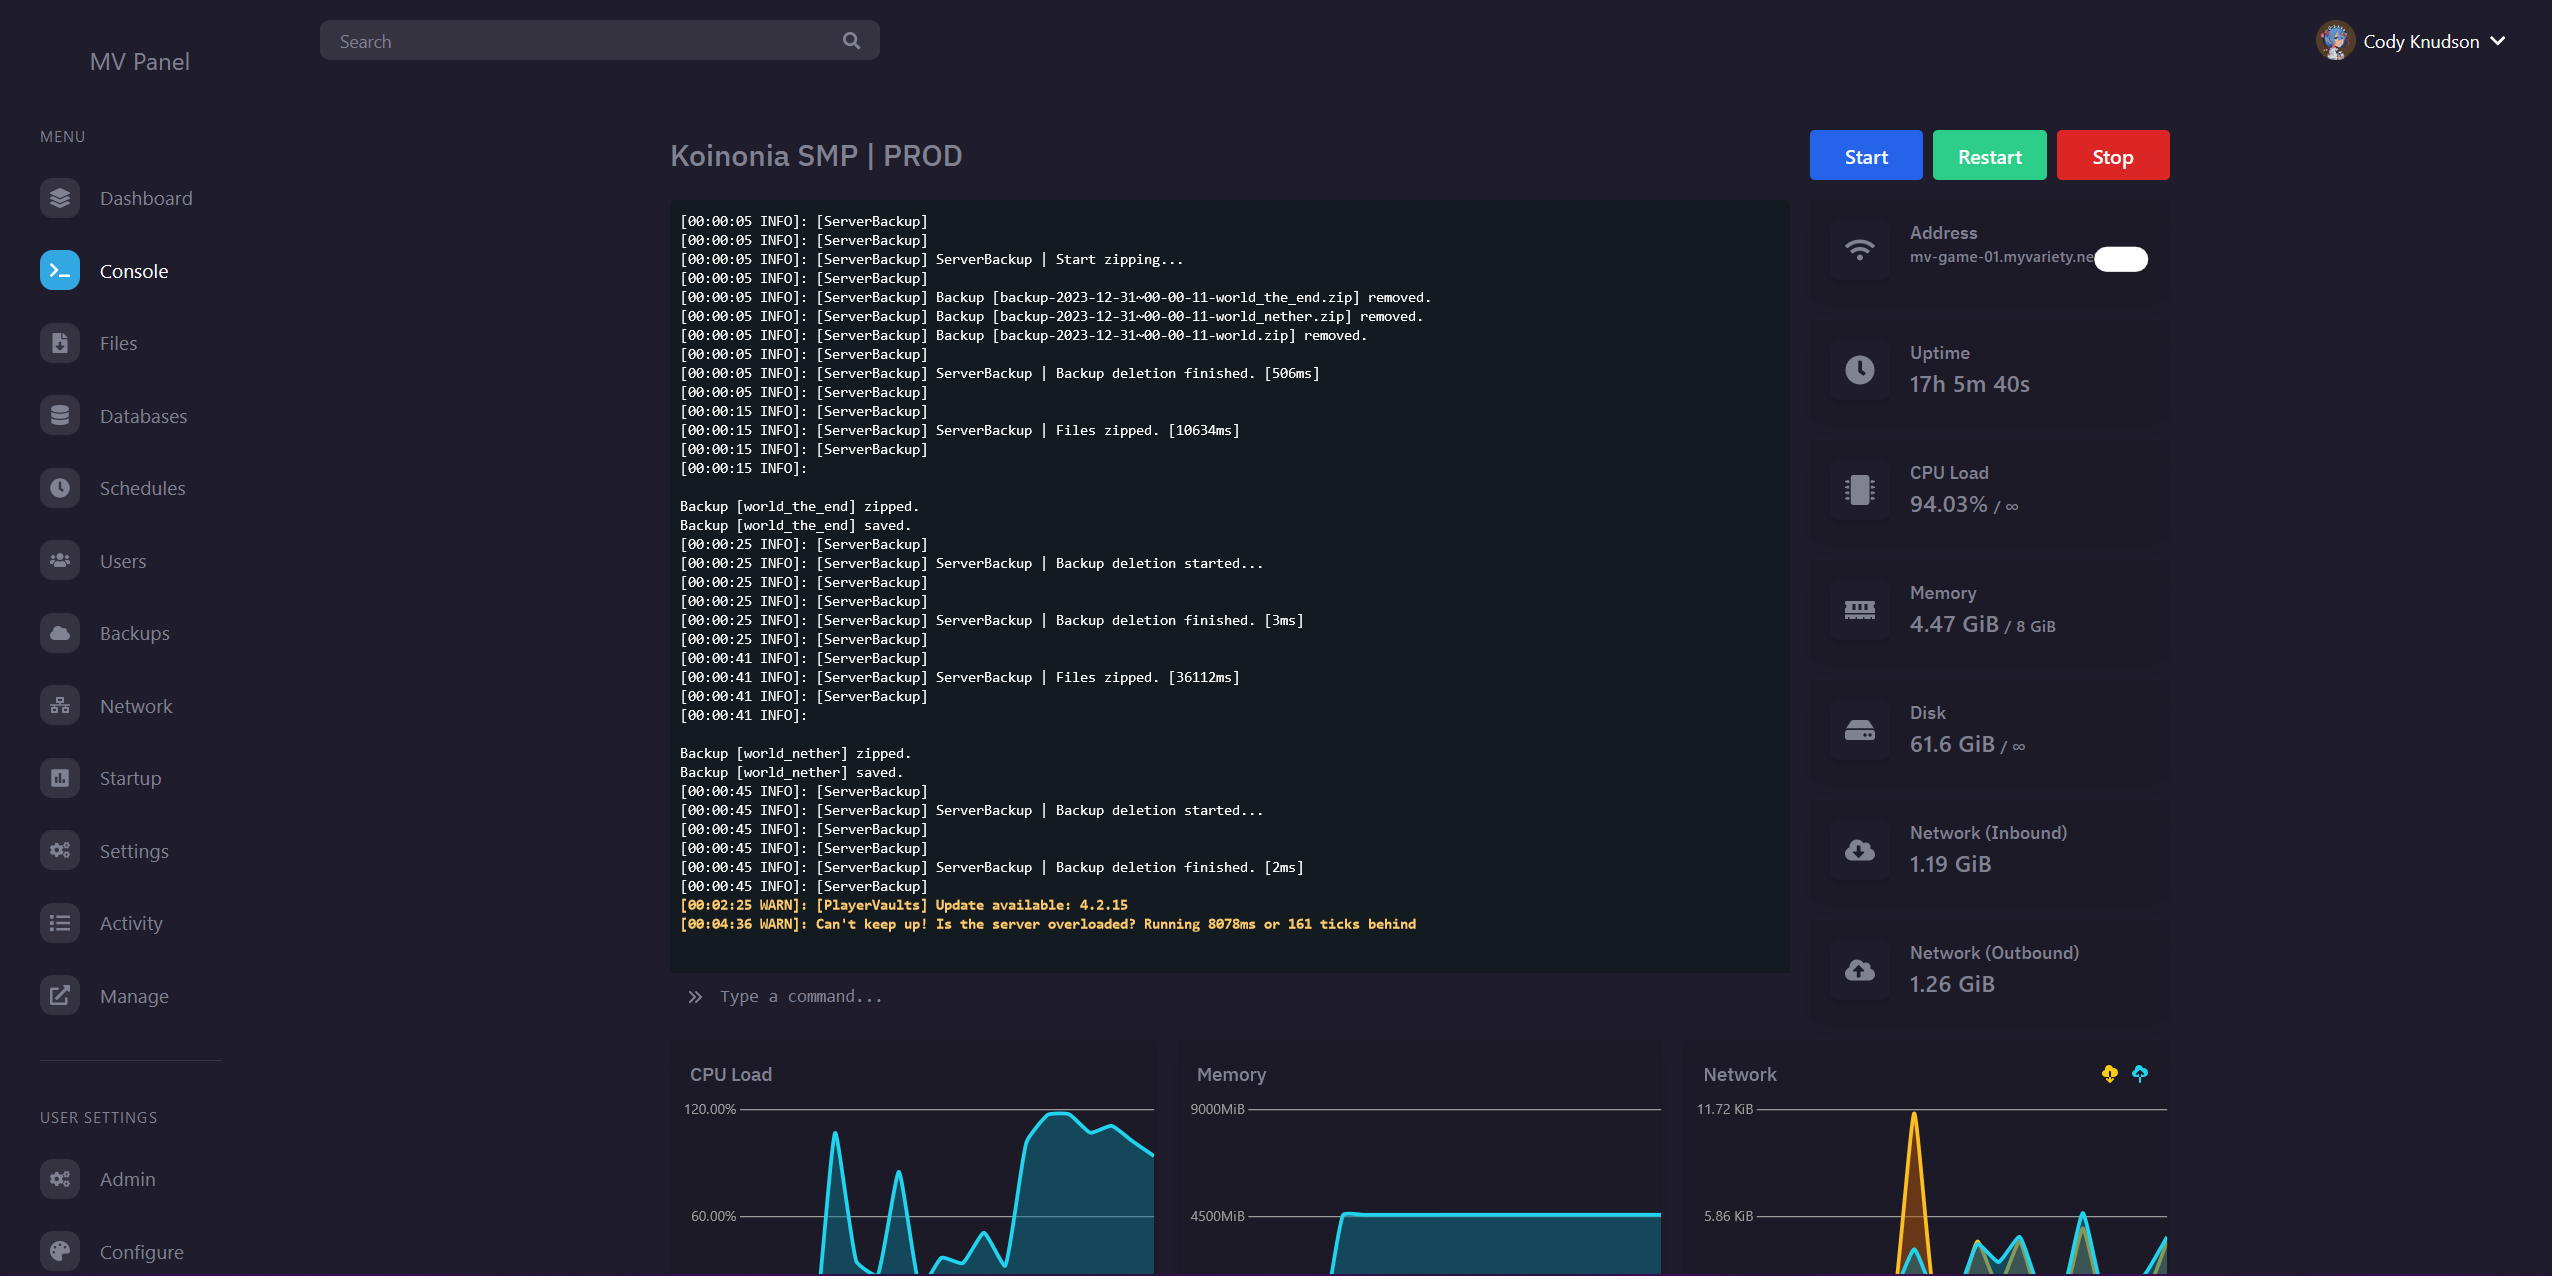
Task: Open the Databases stack icon
Action: click(60, 416)
